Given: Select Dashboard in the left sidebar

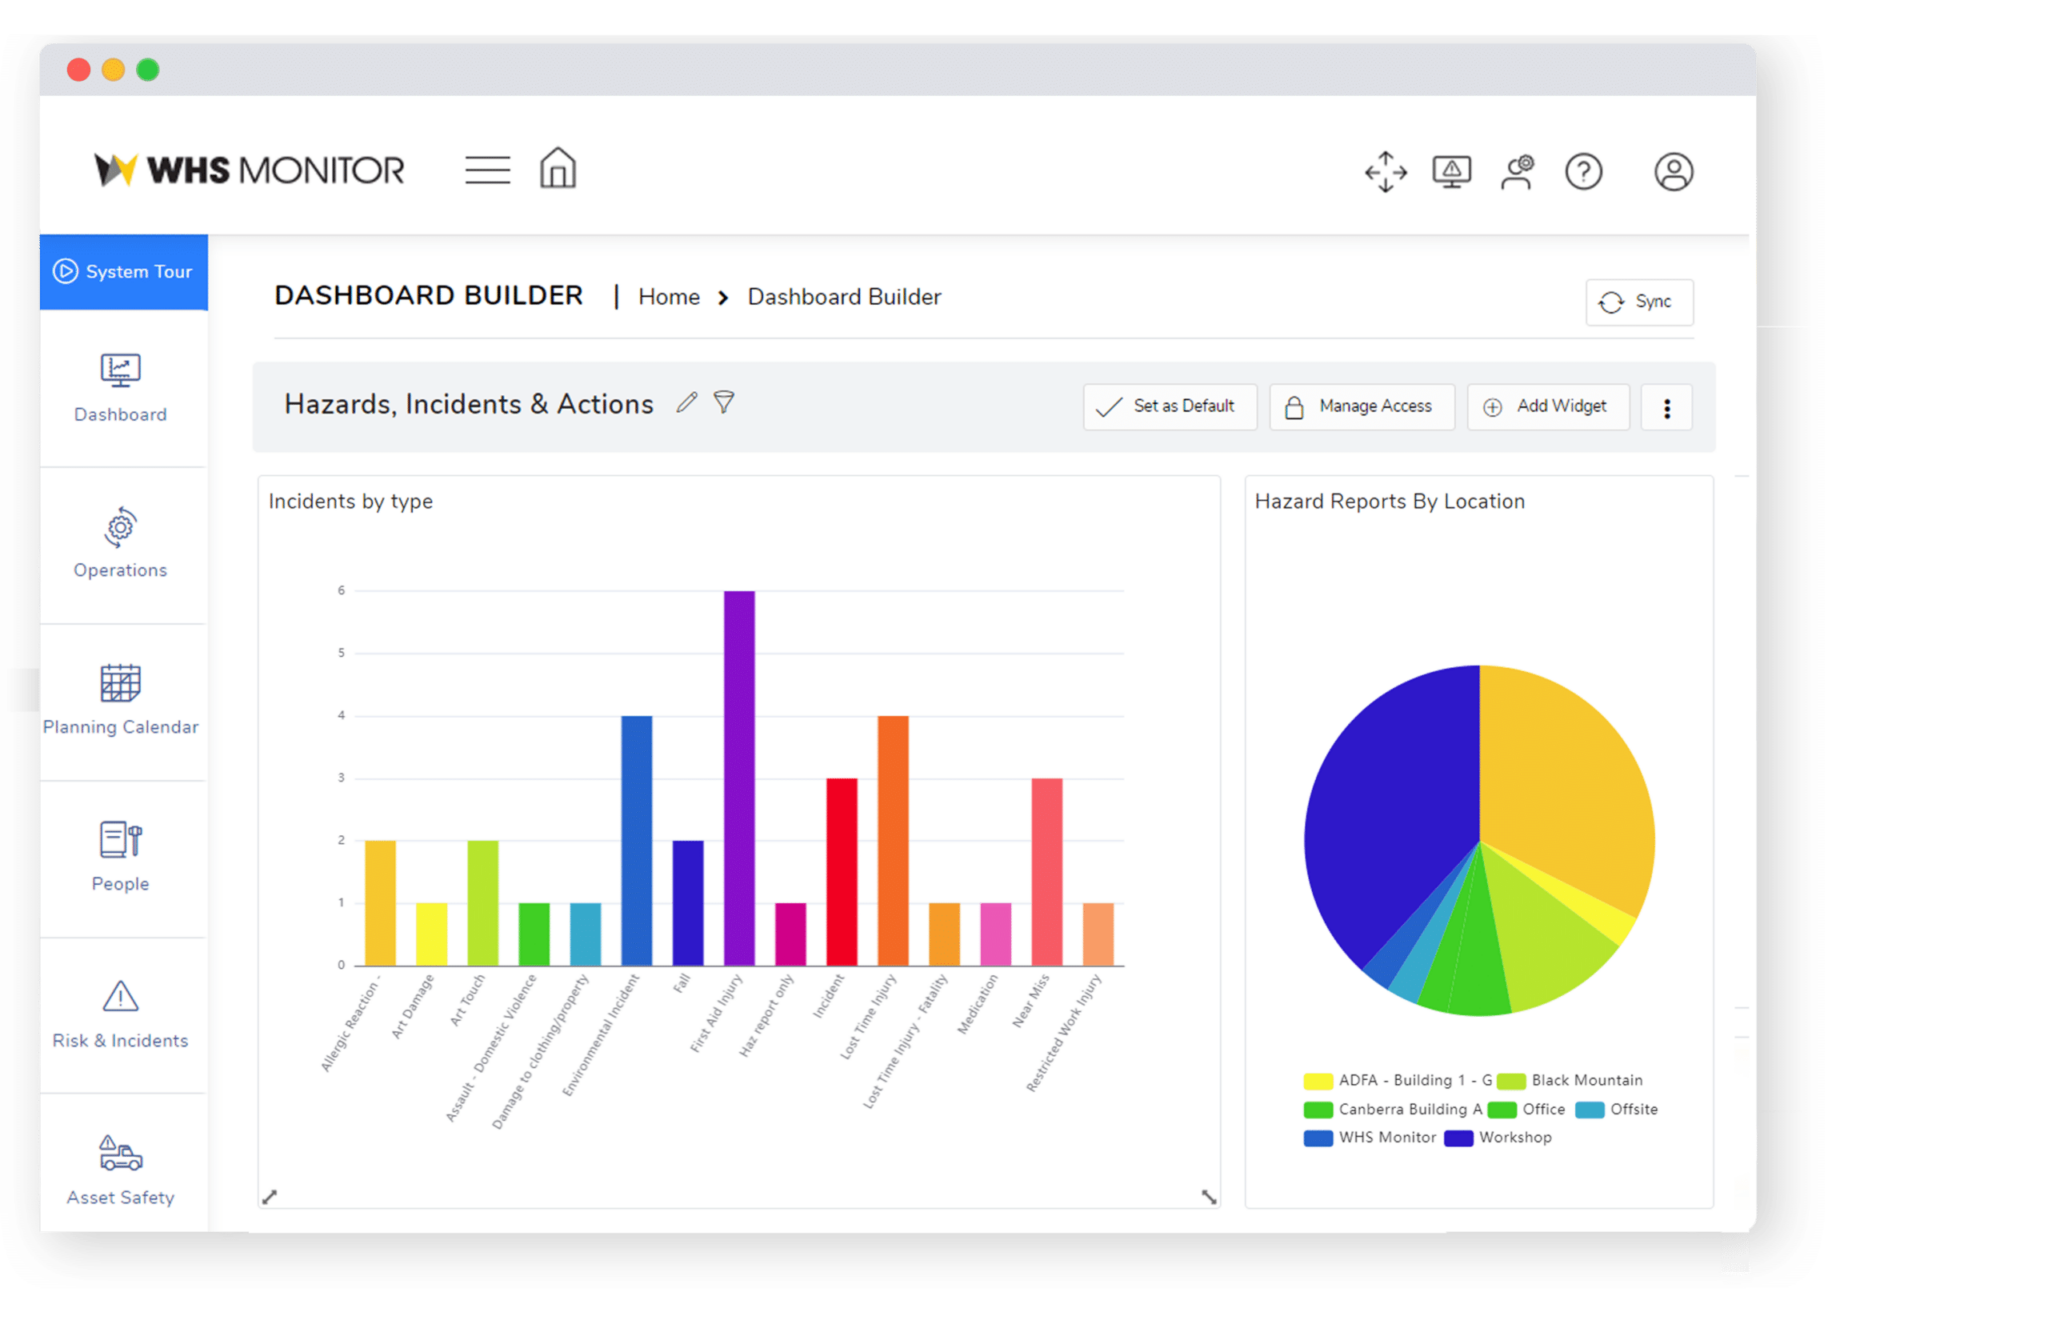Looking at the screenshot, I should 119,390.
